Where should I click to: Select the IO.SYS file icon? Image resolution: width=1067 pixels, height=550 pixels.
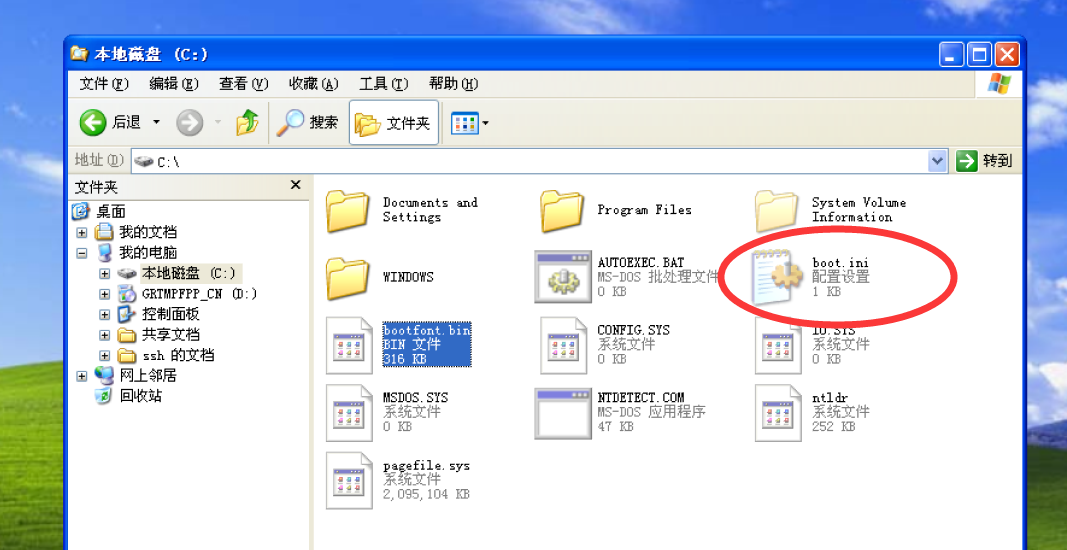pyautogui.click(x=778, y=345)
